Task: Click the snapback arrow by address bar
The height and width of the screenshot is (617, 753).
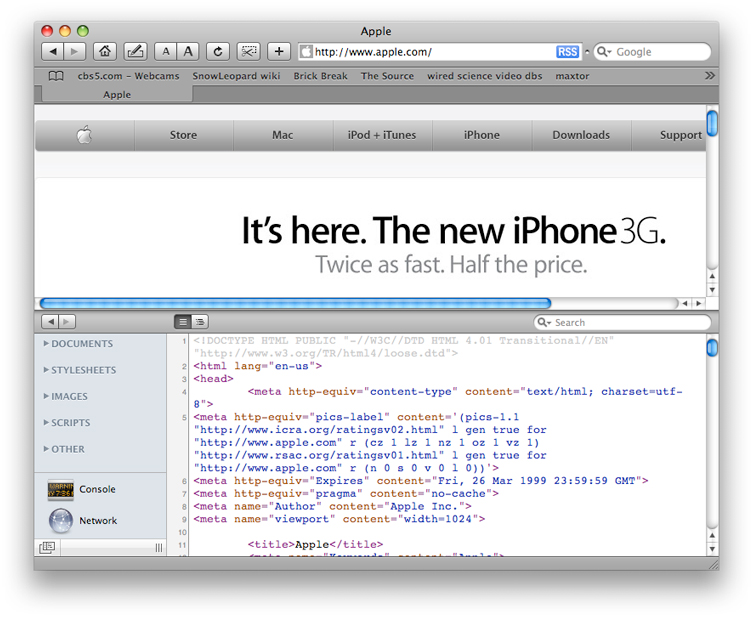Action: 587,51
